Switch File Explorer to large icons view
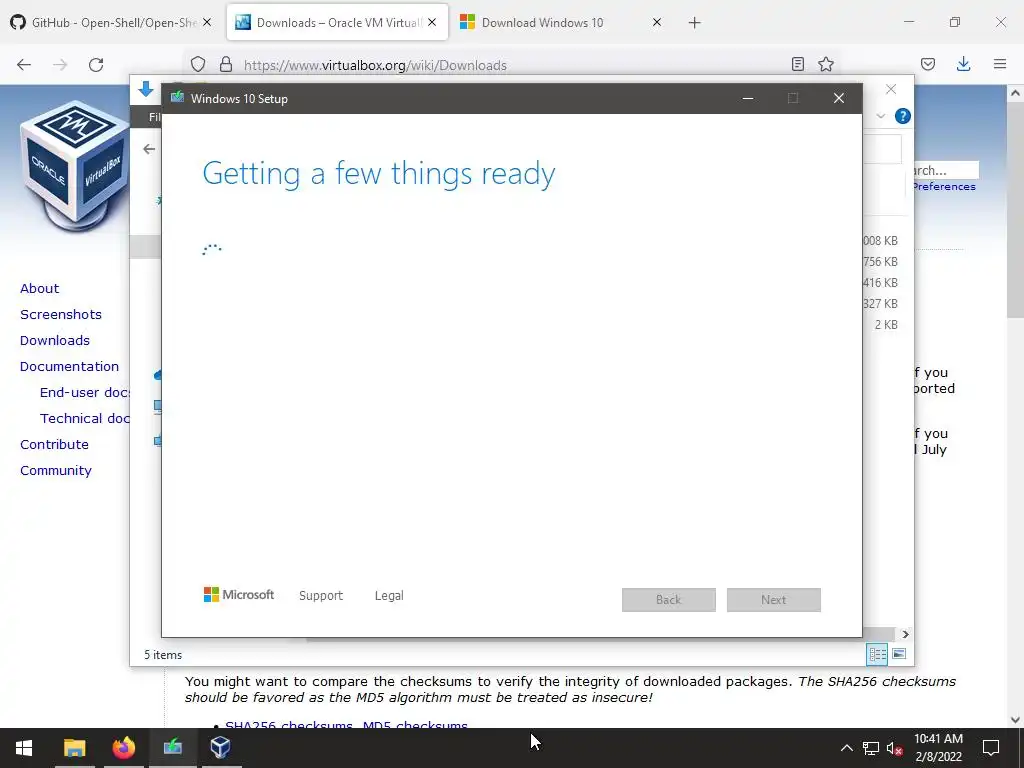Viewport: 1024px width, 768px height. (x=899, y=654)
